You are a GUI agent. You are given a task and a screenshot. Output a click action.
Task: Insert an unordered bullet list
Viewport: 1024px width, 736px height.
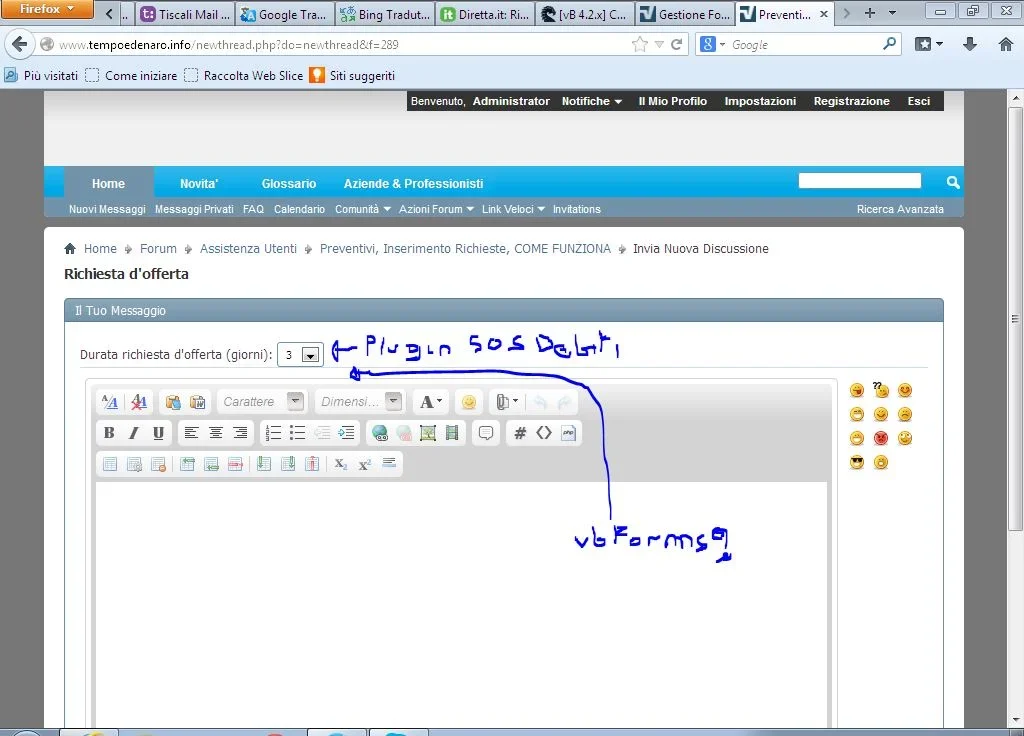tap(298, 432)
